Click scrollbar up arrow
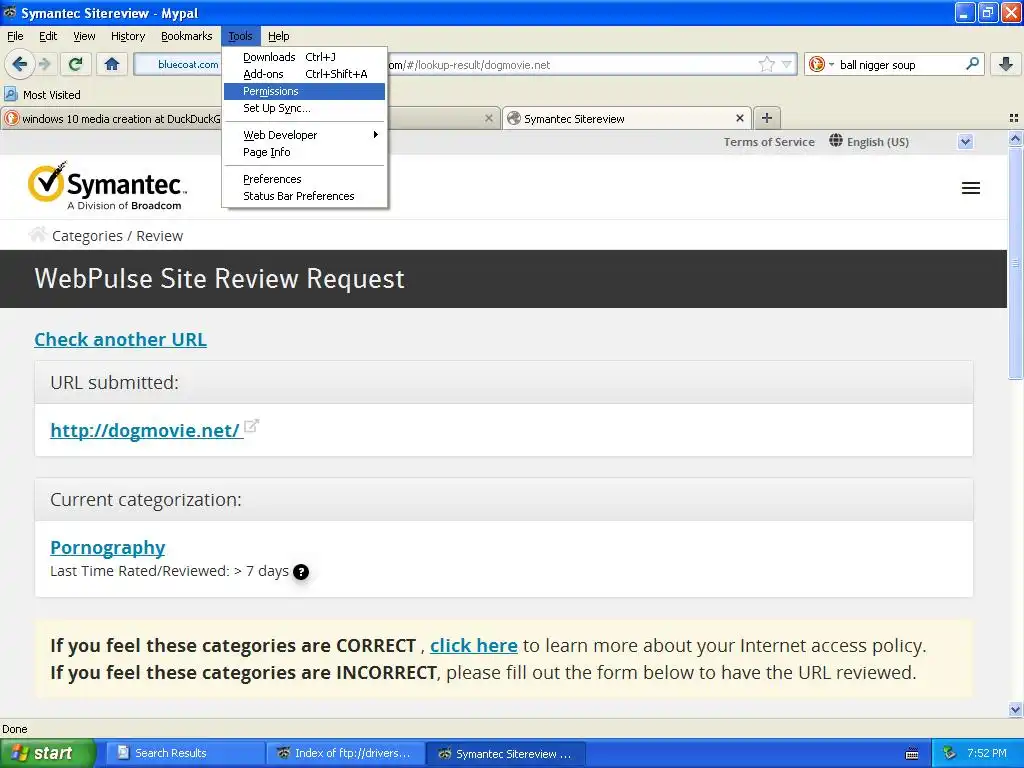The height and width of the screenshot is (768, 1024). click(x=1015, y=138)
